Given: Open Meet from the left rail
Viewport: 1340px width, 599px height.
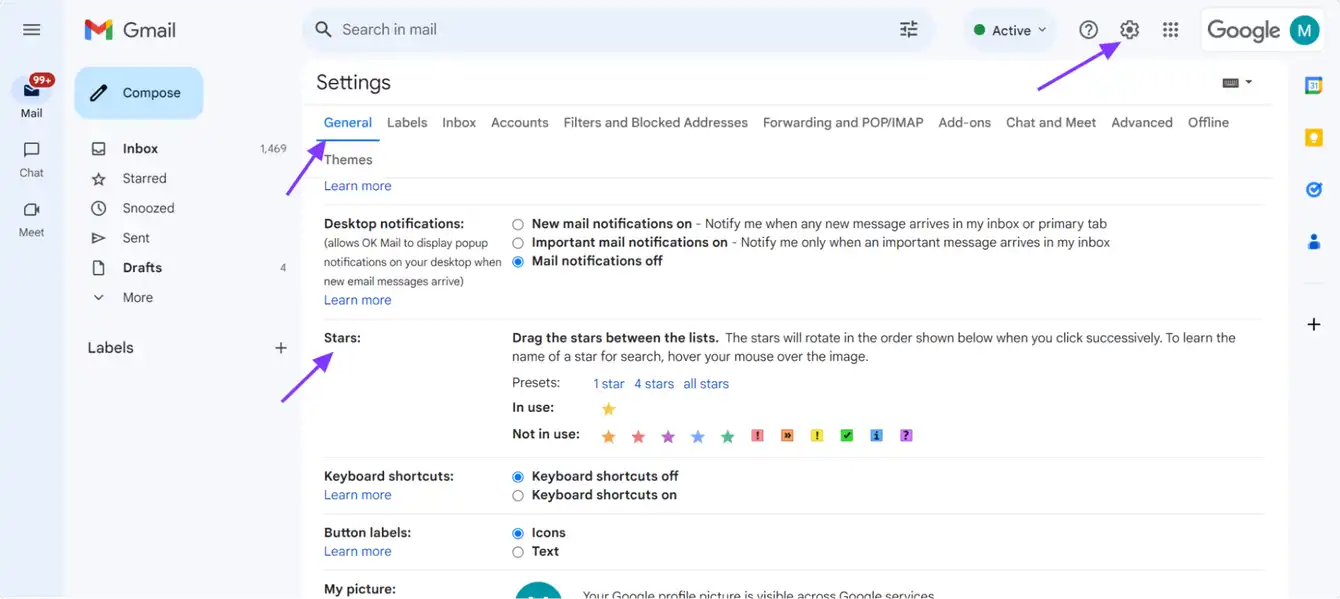Looking at the screenshot, I should (32, 219).
